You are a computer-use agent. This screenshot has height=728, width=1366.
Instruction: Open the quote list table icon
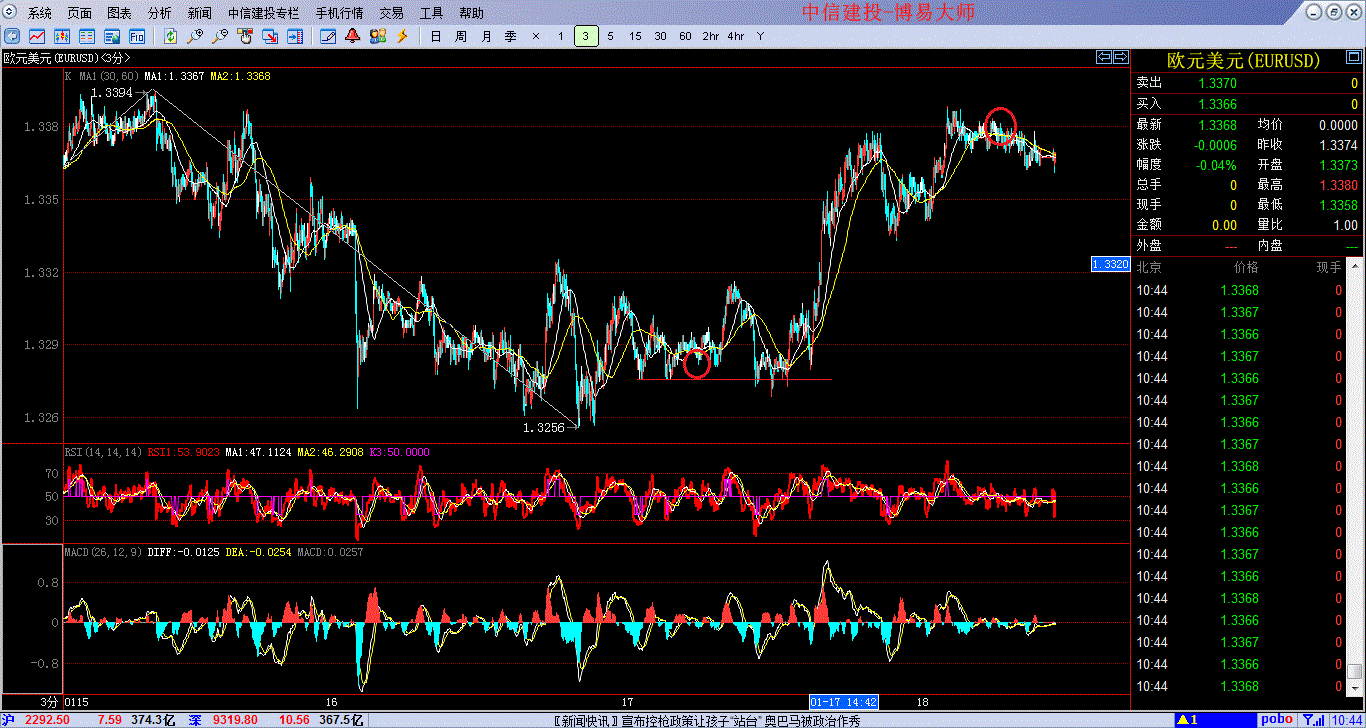[86, 36]
